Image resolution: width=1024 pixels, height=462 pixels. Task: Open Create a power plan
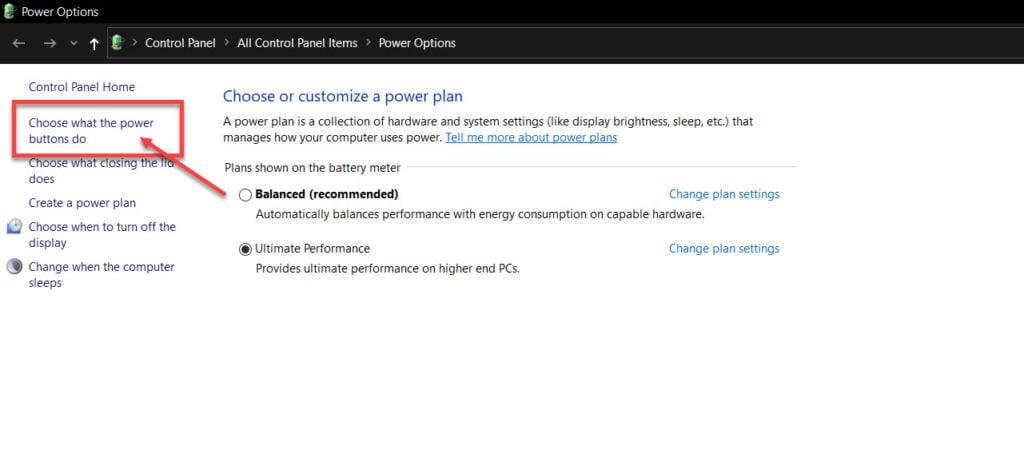(x=82, y=203)
